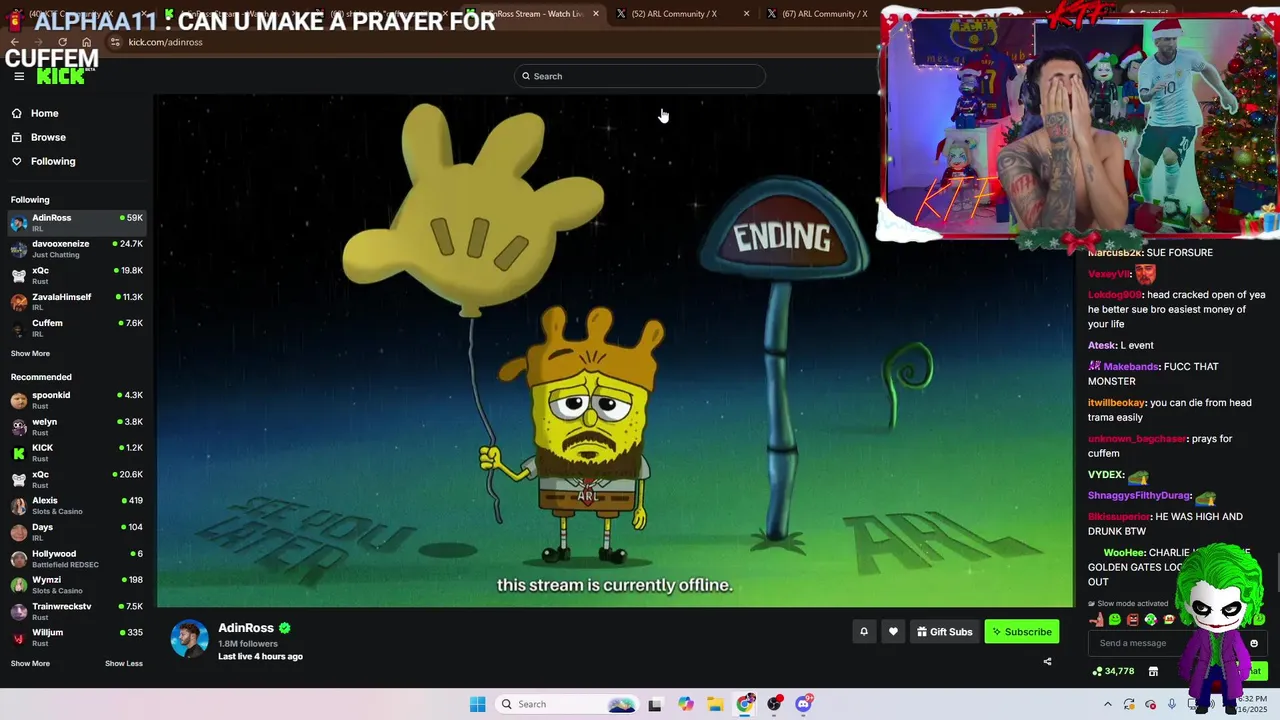This screenshot has width=1280, height=720.
Task: Close the AdinRoss Stream browser tab
Action: click(596, 14)
